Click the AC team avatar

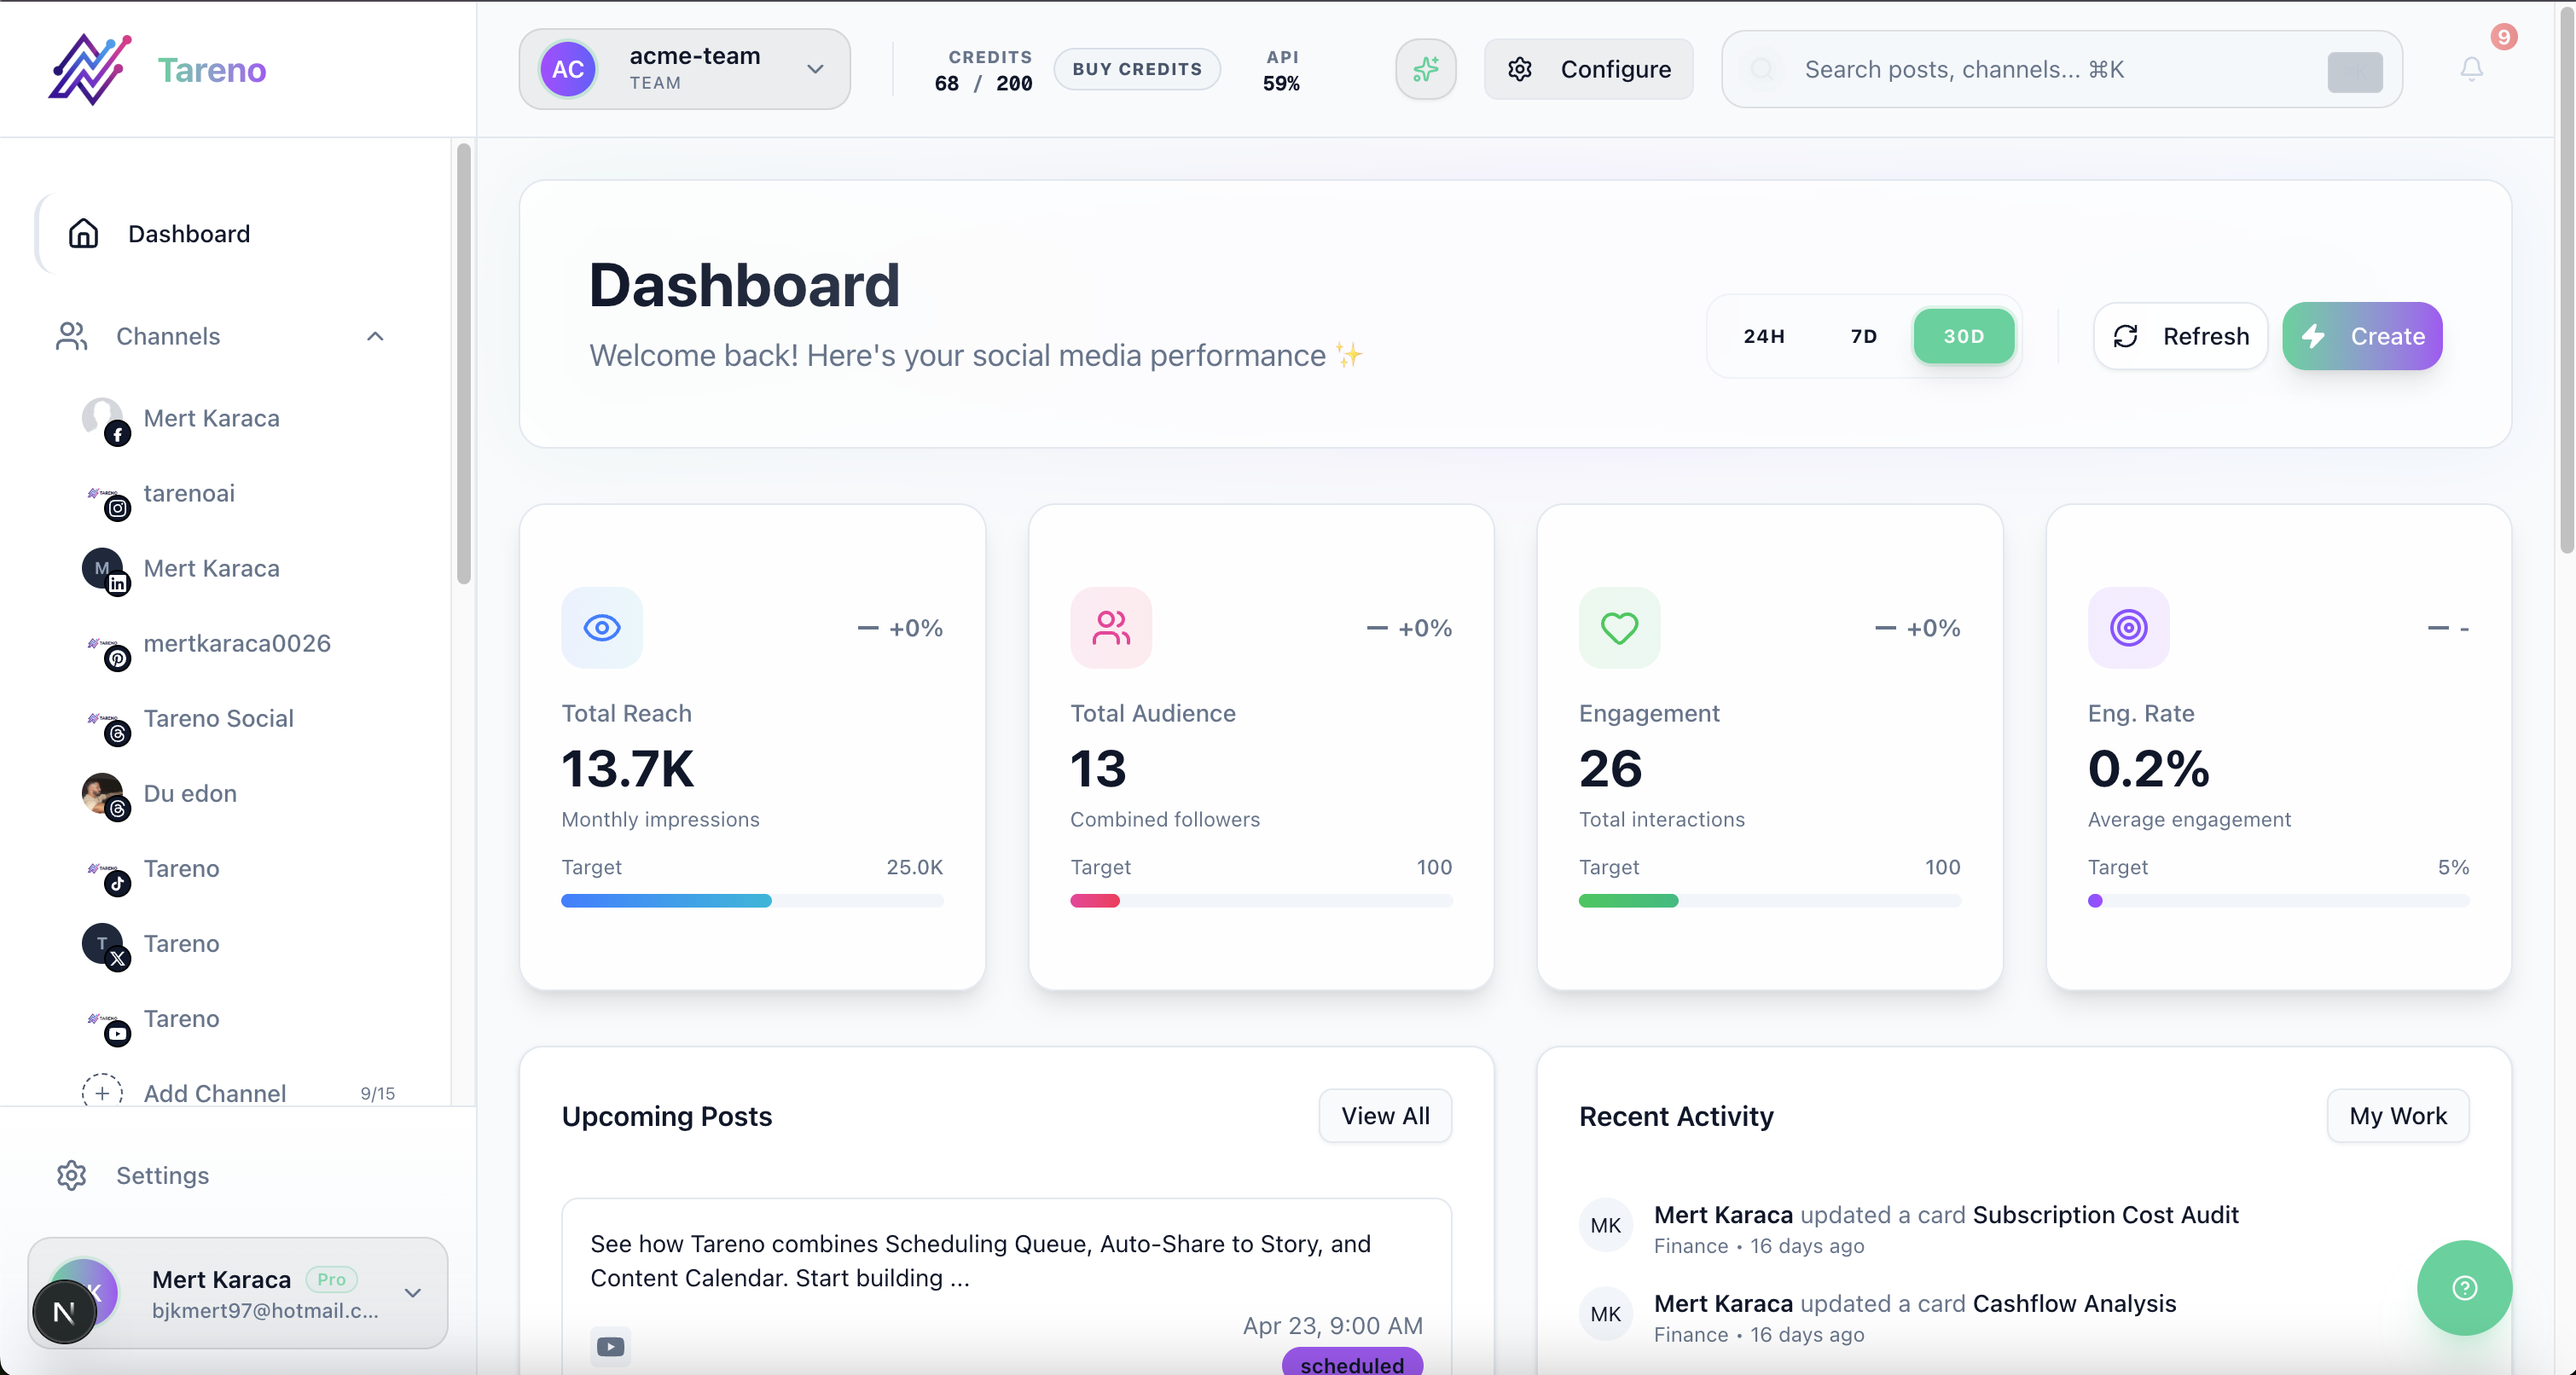pyautogui.click(x=568, y=69)
